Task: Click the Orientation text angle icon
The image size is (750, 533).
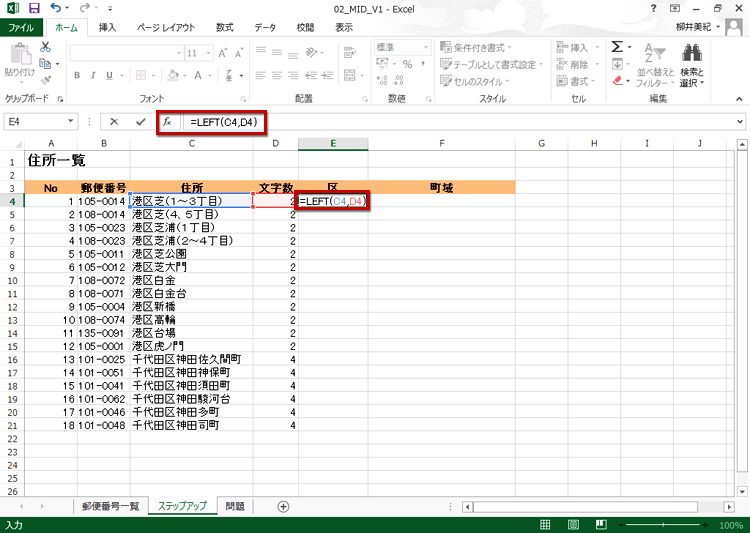Action: coord(312,52)
